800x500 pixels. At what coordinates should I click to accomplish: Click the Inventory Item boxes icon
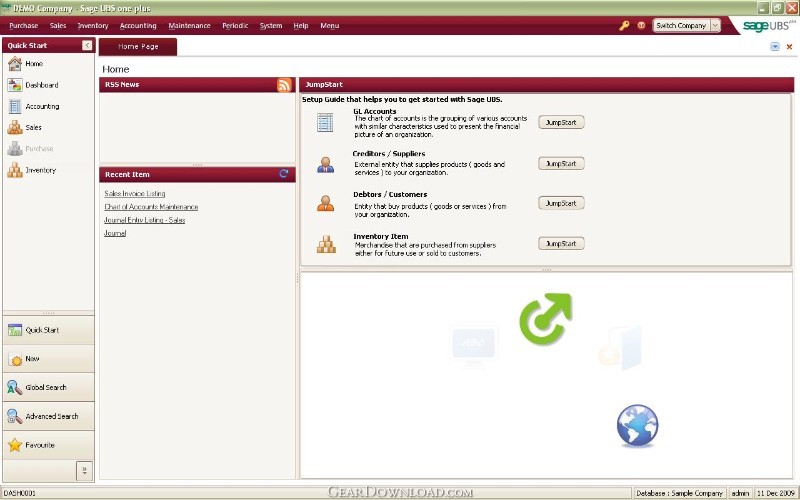point(326,244)
